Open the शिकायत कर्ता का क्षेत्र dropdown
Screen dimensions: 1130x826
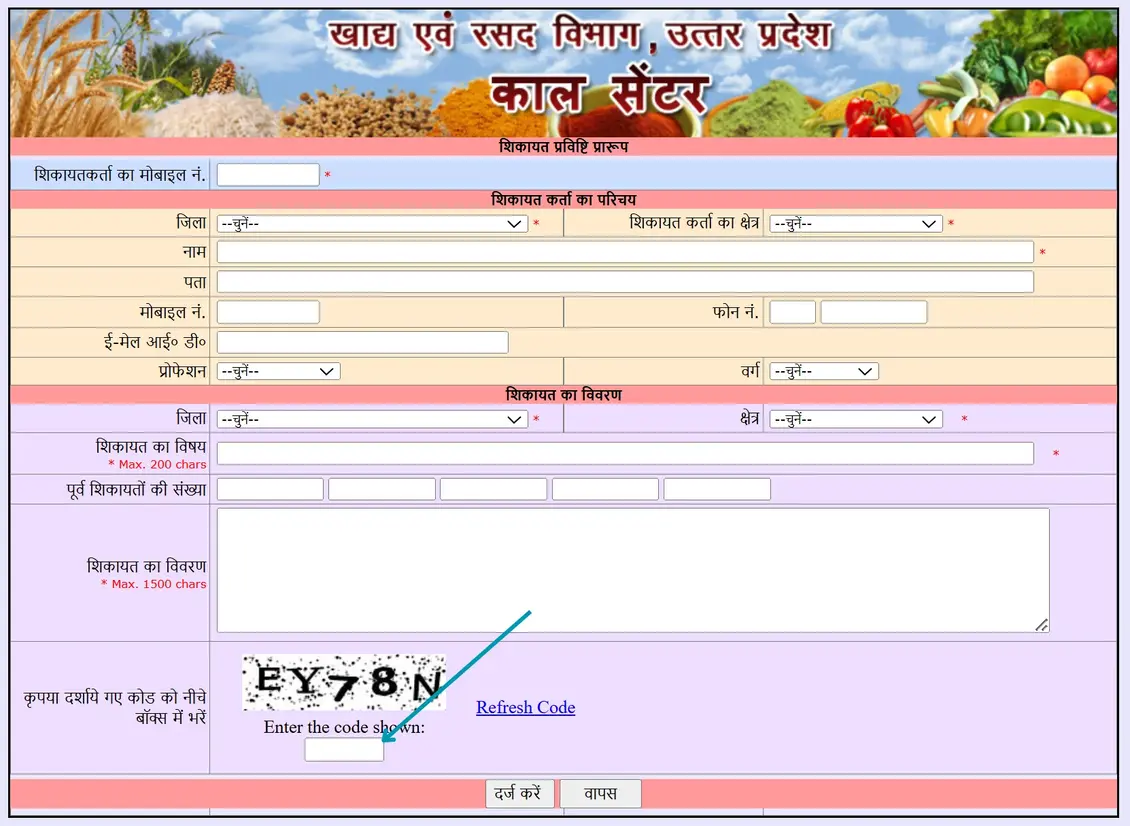click(855, 223)
